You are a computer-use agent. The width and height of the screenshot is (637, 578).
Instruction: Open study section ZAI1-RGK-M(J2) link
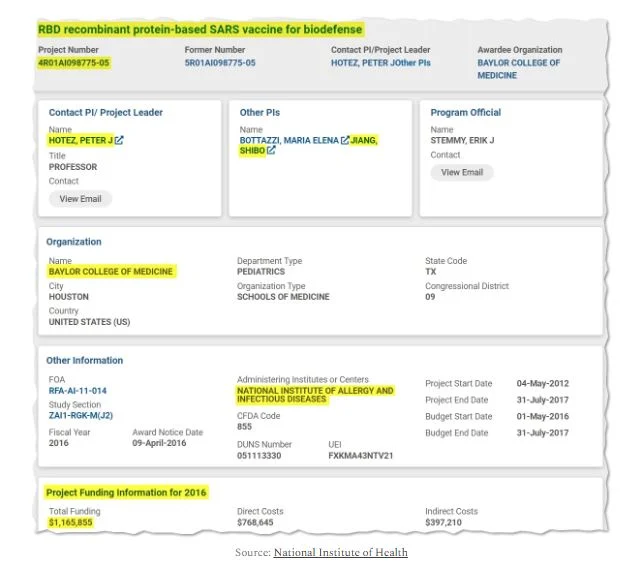[x=81, y=416]
